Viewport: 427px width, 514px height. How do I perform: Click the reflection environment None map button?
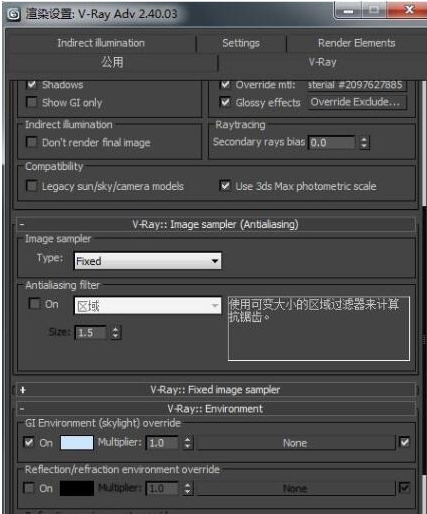tap(296, 489)
